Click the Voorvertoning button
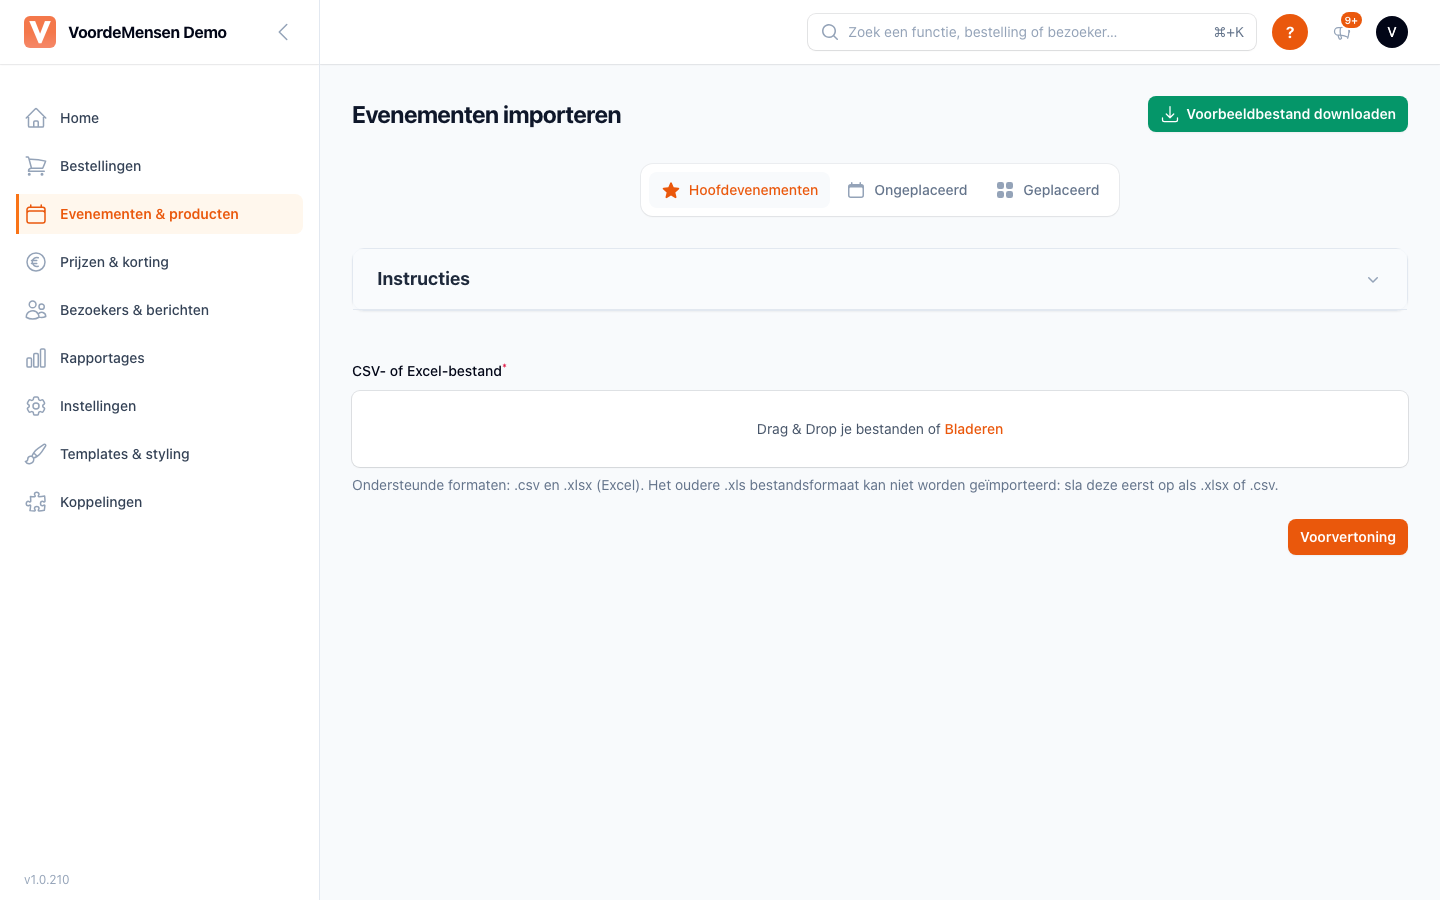This screenshot has width=1440, height=900. pos(1348,537)
